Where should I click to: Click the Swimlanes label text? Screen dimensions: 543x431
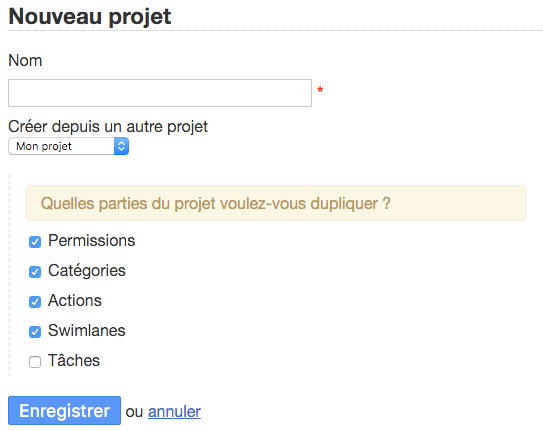pos(87,330)
